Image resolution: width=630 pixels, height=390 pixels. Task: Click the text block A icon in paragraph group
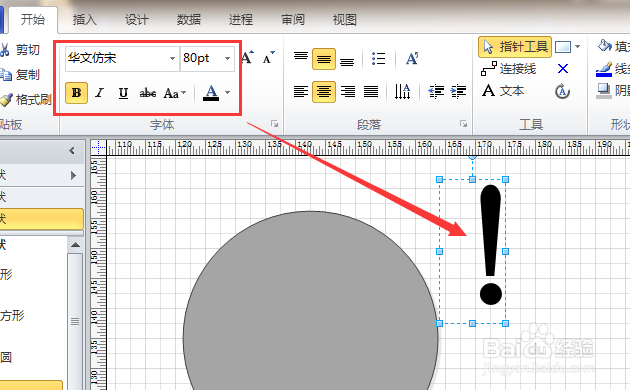coord(412,59)
